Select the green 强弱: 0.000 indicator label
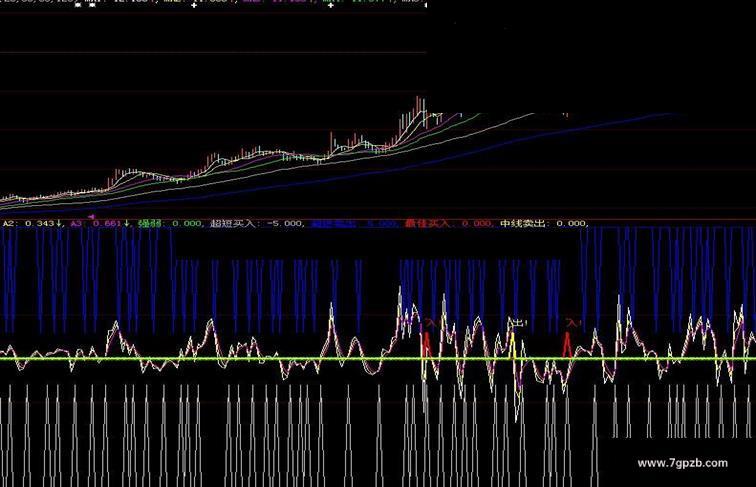This screenshot has width=756, height=487. 171,223
